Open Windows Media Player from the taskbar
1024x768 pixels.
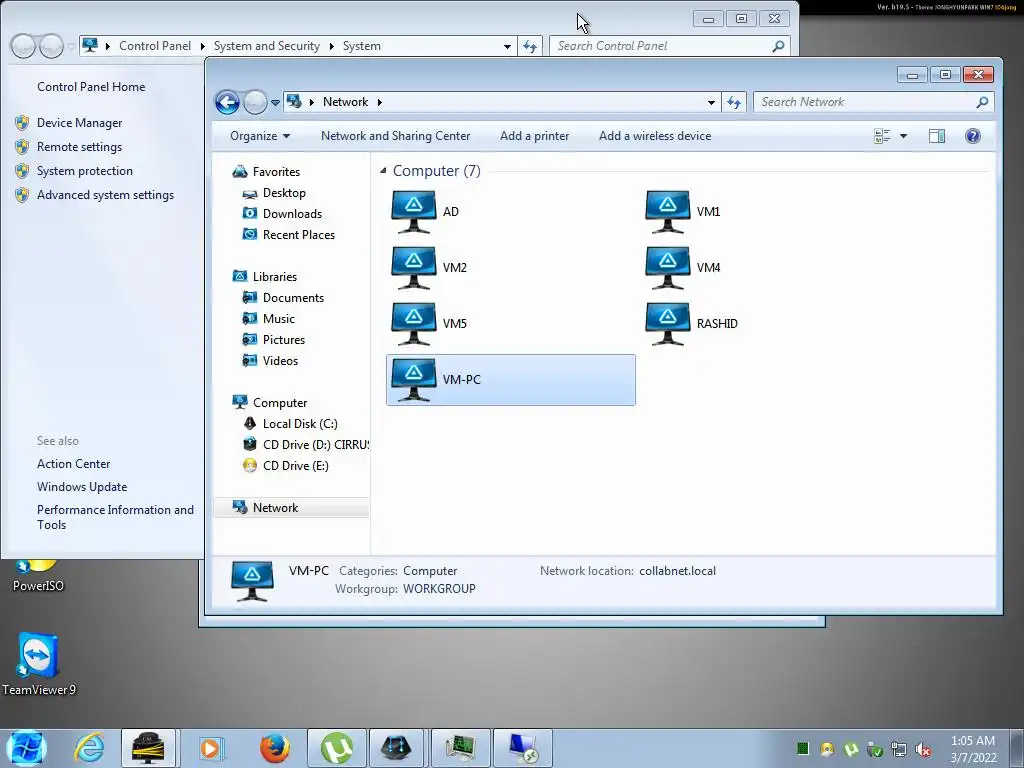coord(211,748)
